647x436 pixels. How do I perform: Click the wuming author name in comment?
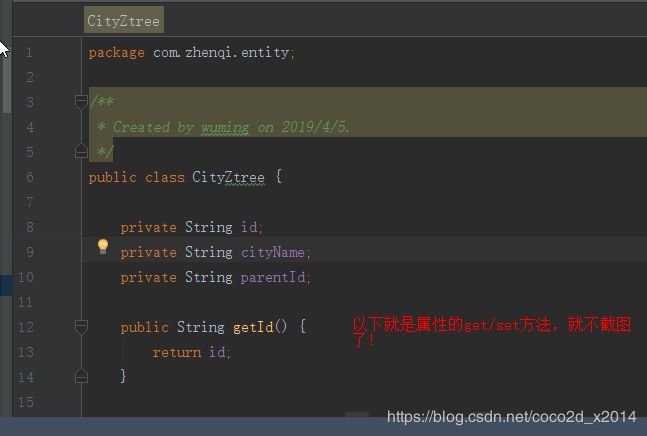(225, 127)
